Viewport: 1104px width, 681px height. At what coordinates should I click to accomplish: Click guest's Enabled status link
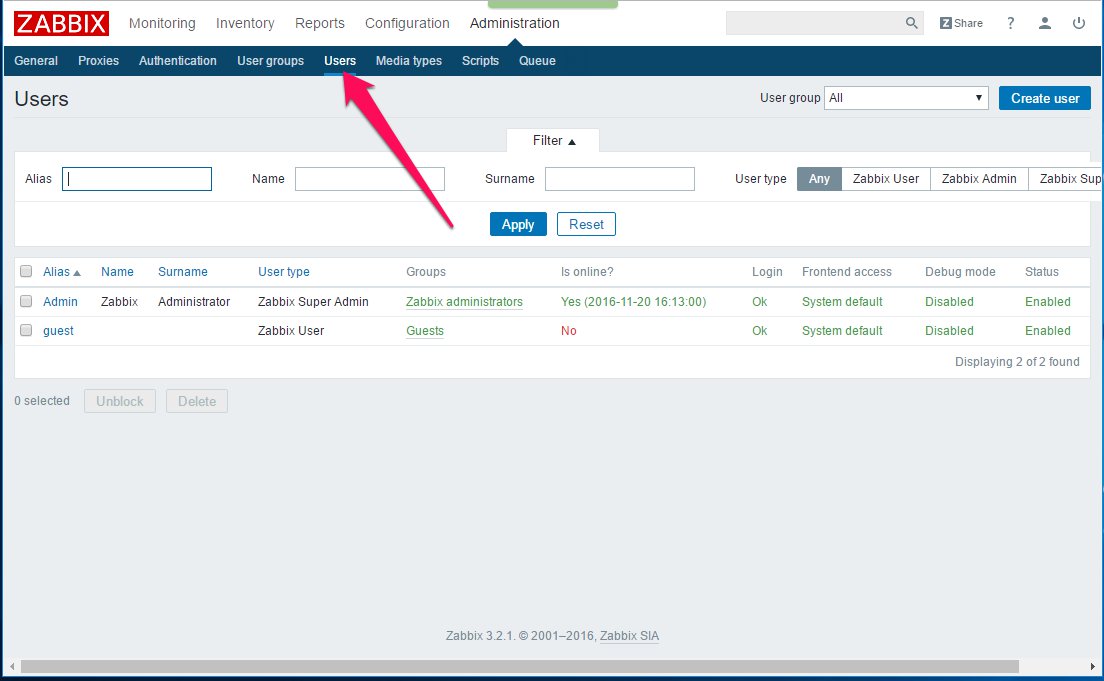click(1048, 330)
